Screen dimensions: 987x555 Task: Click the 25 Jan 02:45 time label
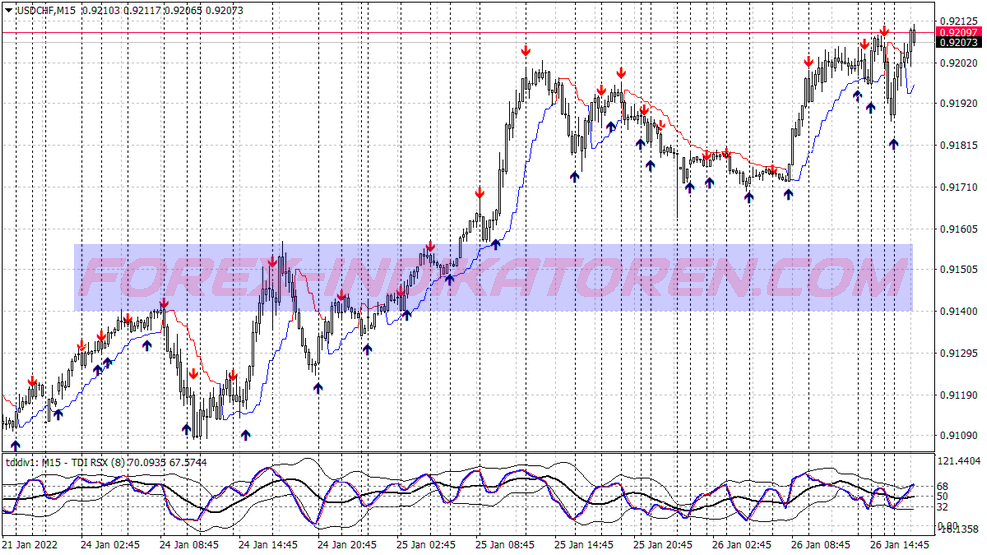coord(426,544)
